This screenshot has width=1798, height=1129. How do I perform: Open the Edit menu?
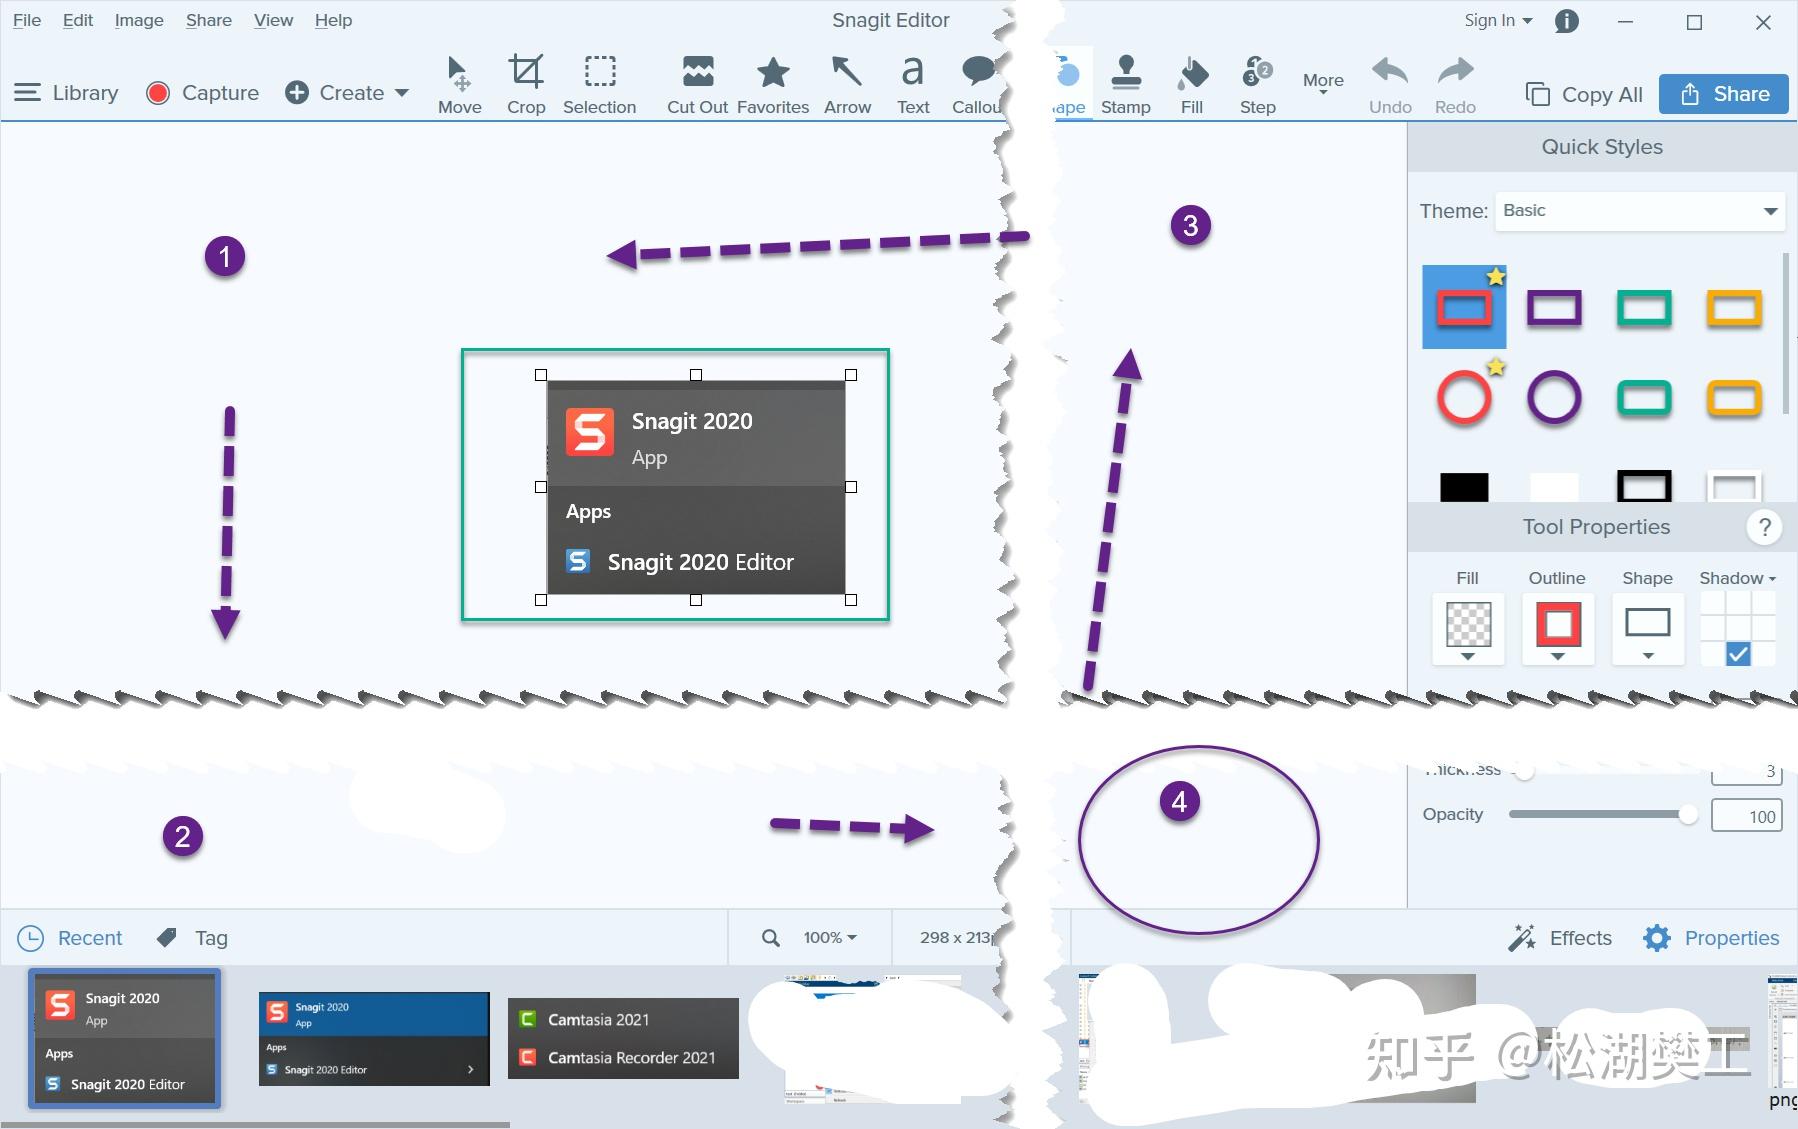77,20
